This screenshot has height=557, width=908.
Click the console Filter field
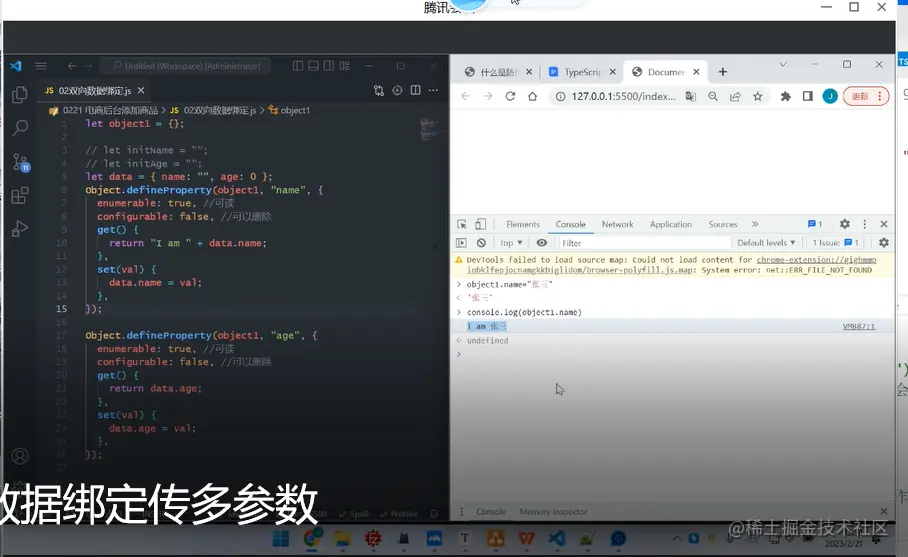click(643, 243)
